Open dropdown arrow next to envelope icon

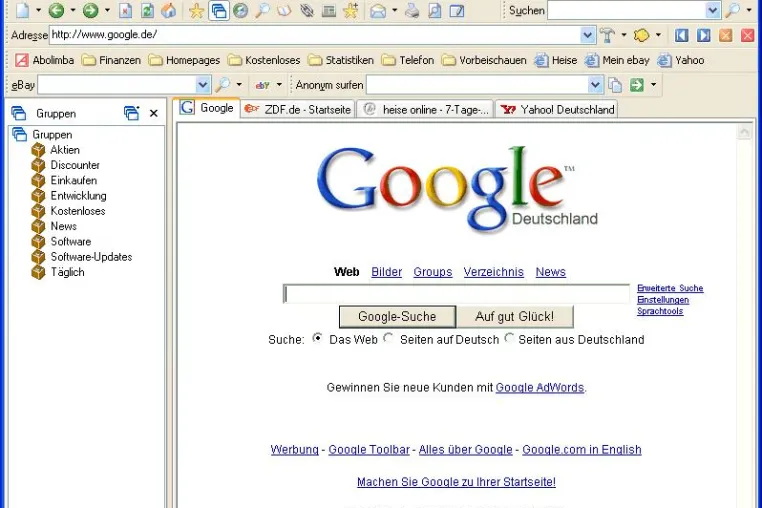pos(395,10)
